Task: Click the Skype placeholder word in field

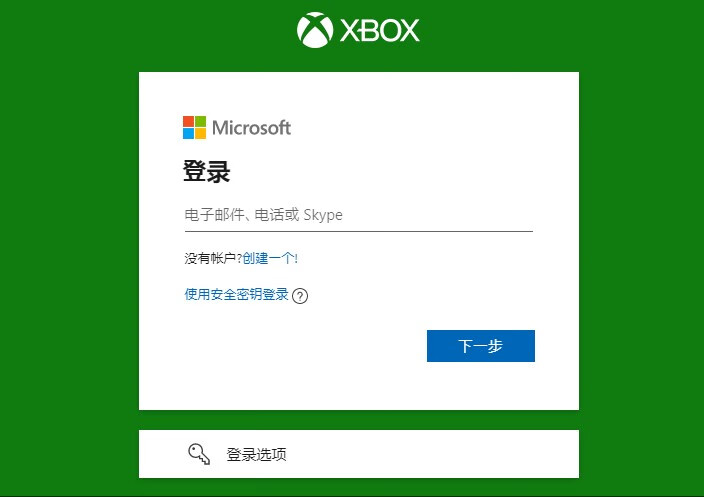Action: pos(323,215)
